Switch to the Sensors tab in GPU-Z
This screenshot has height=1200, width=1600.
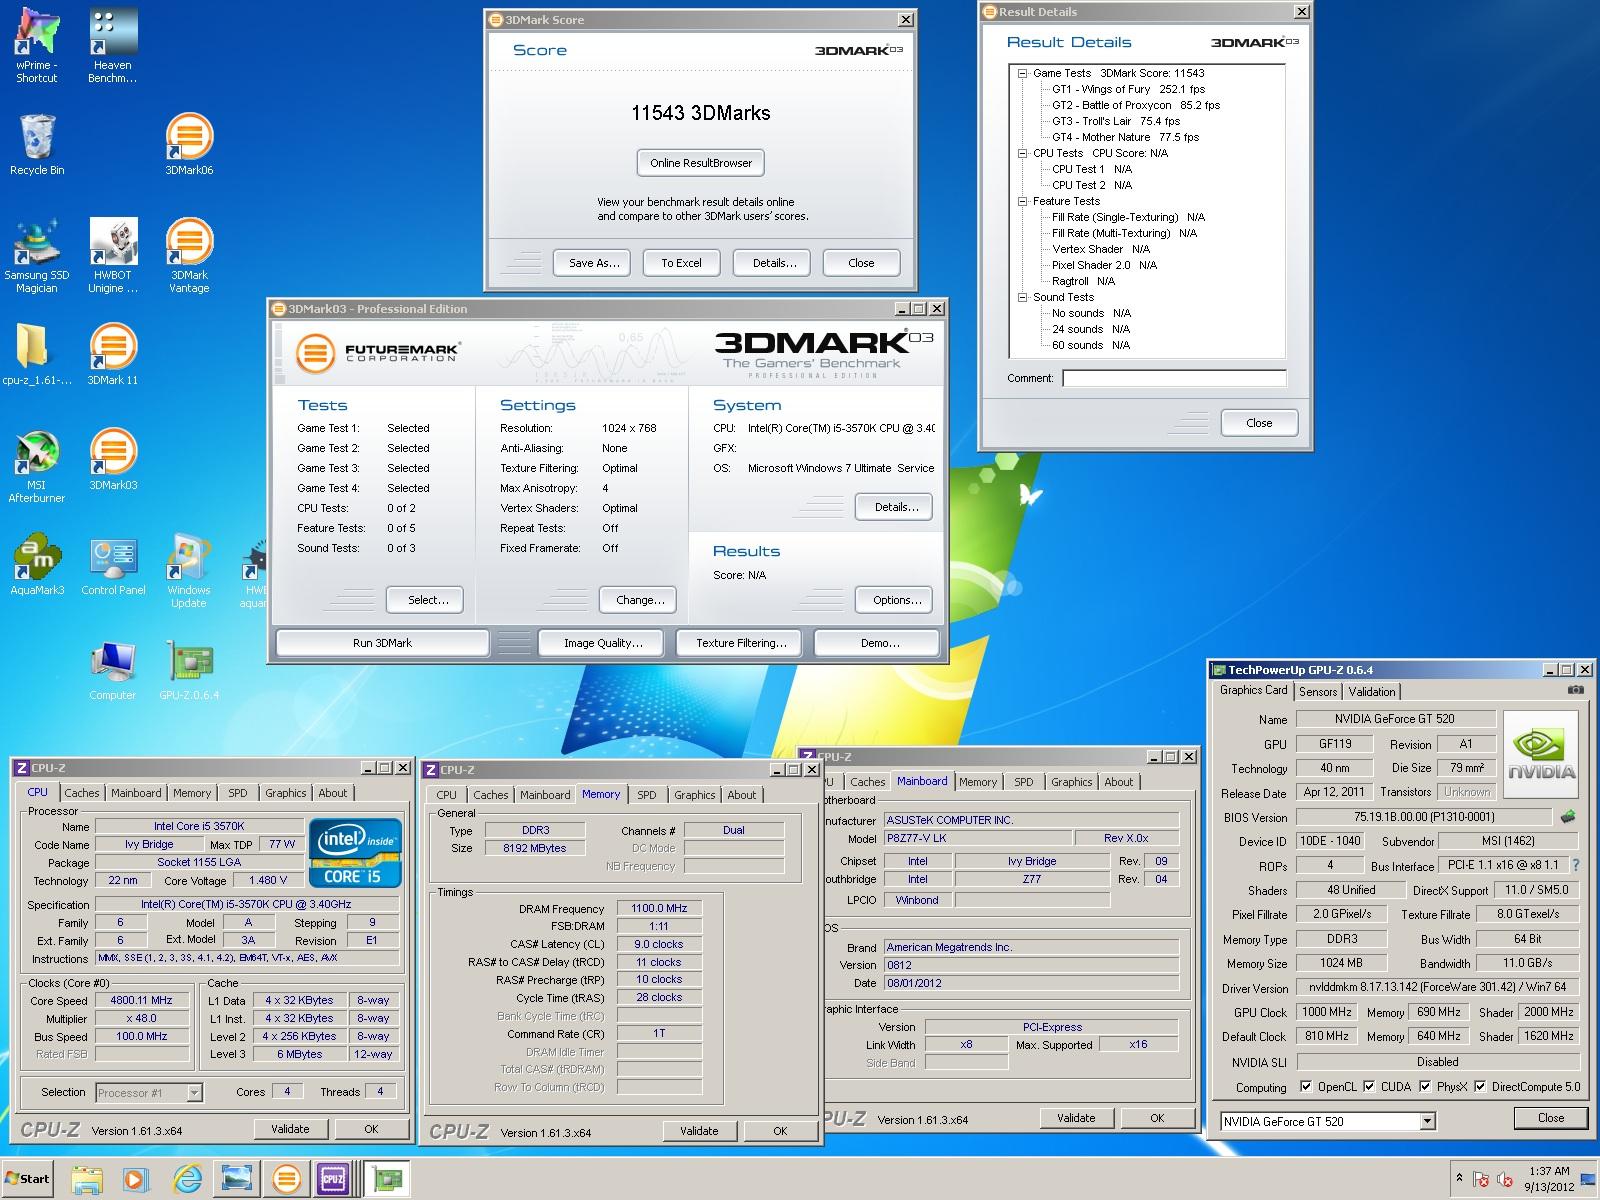pyautogui.click(x=1317, y=691)
